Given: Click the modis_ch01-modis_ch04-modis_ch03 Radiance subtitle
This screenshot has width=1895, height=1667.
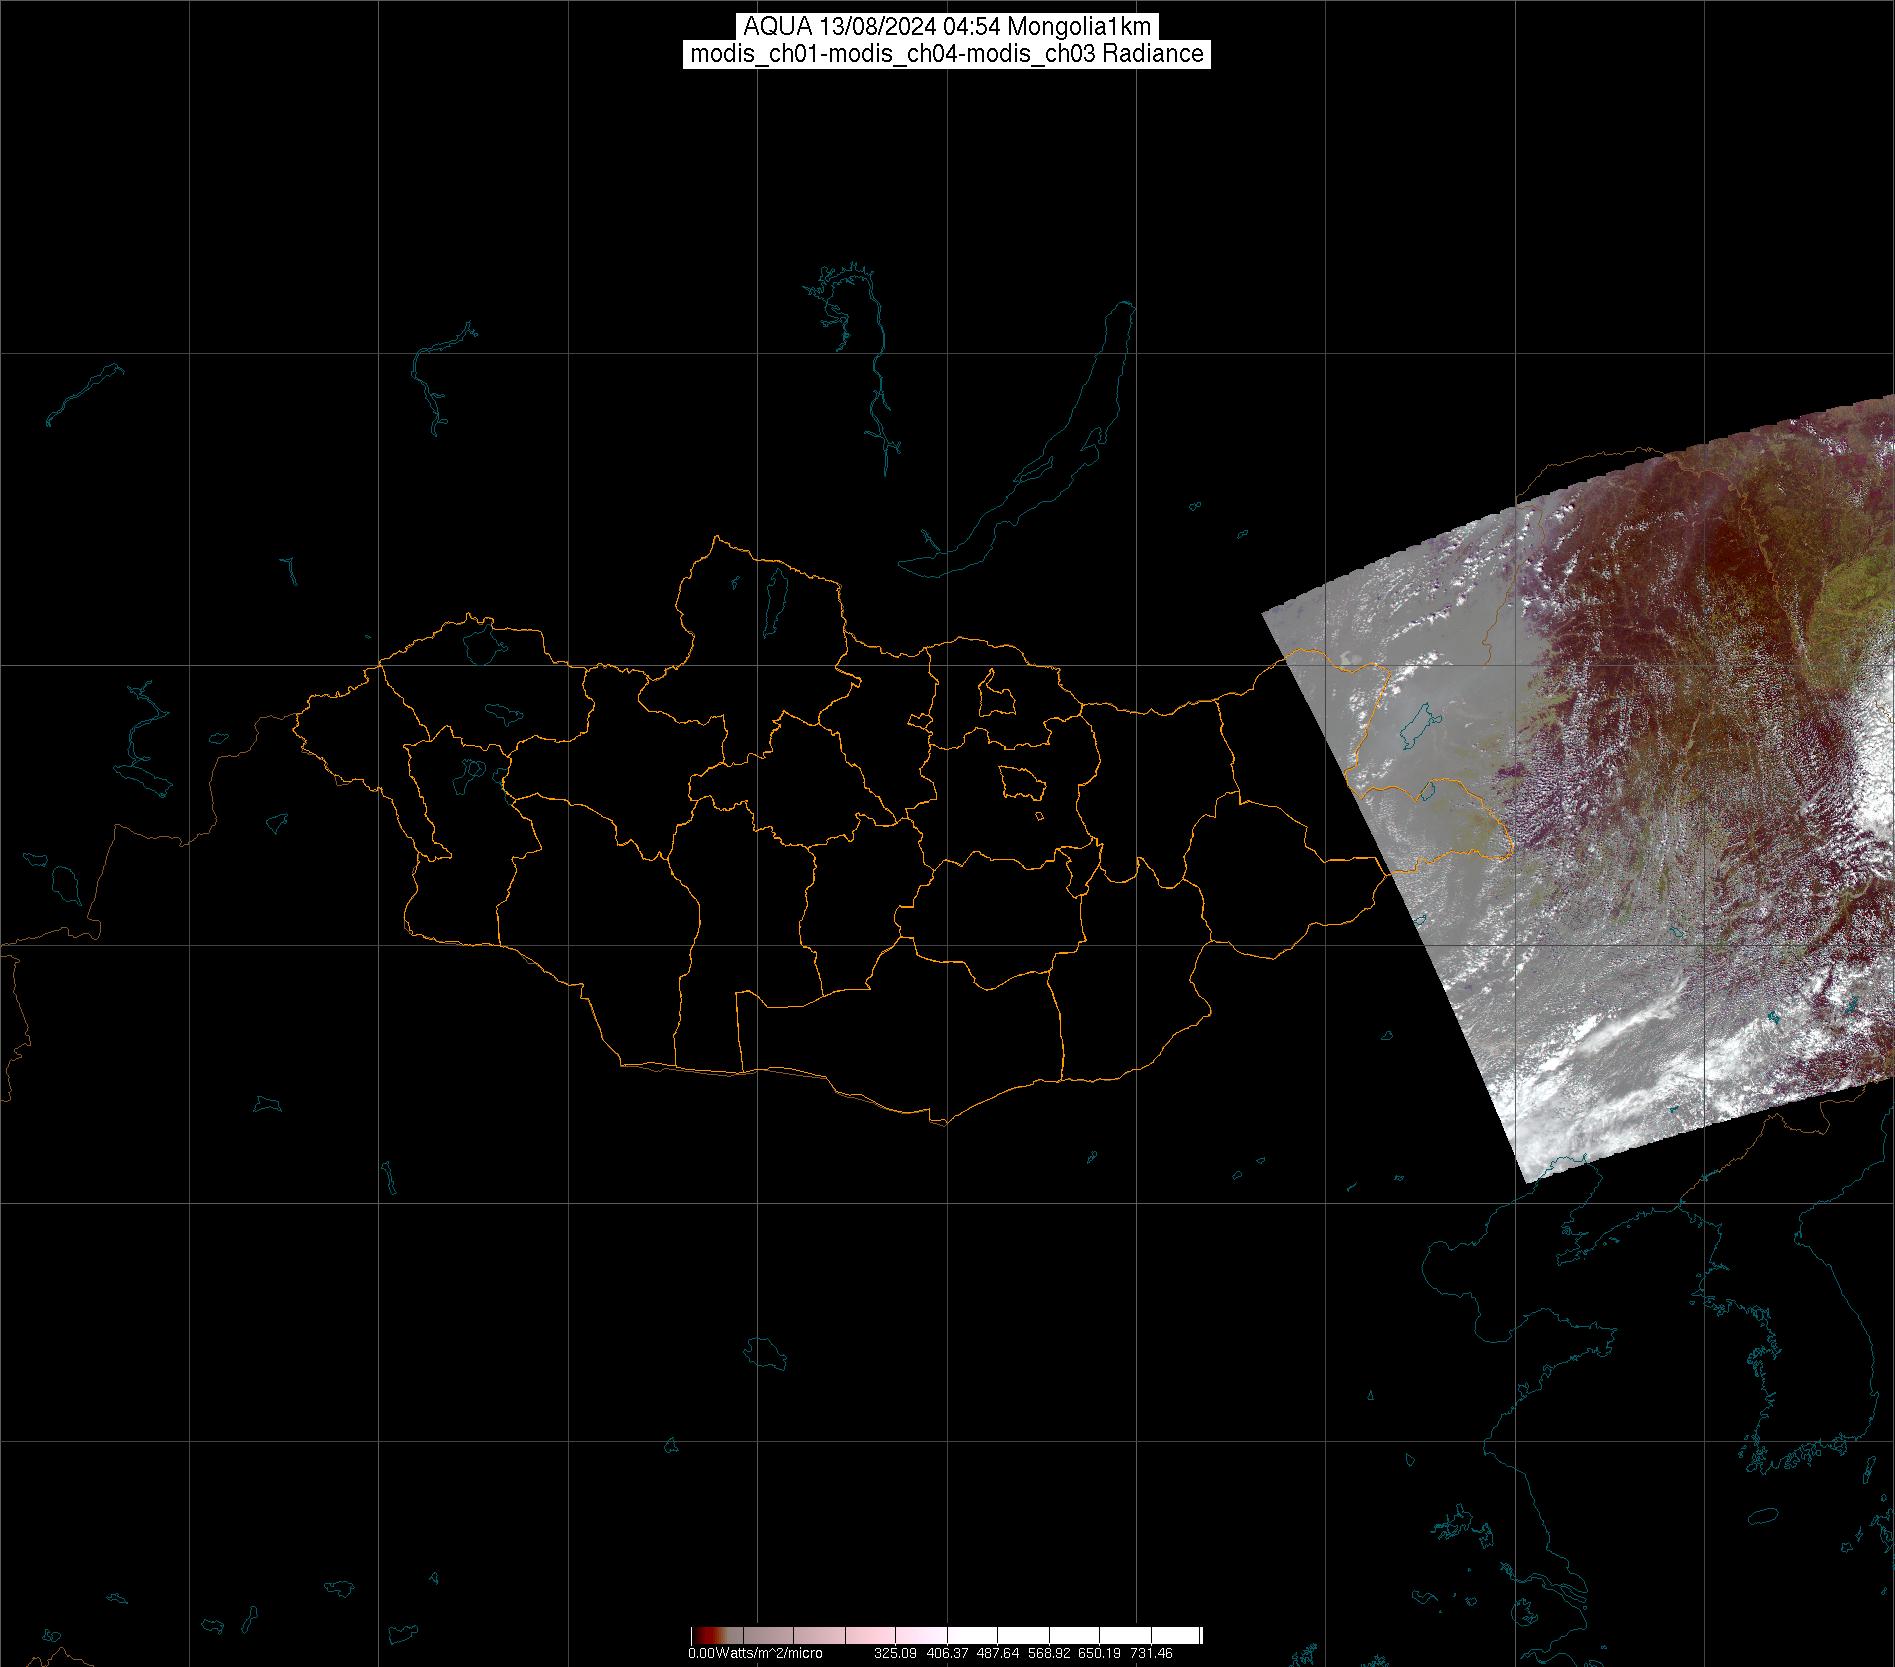Looking at the screenshot, I should coord(947,54).
